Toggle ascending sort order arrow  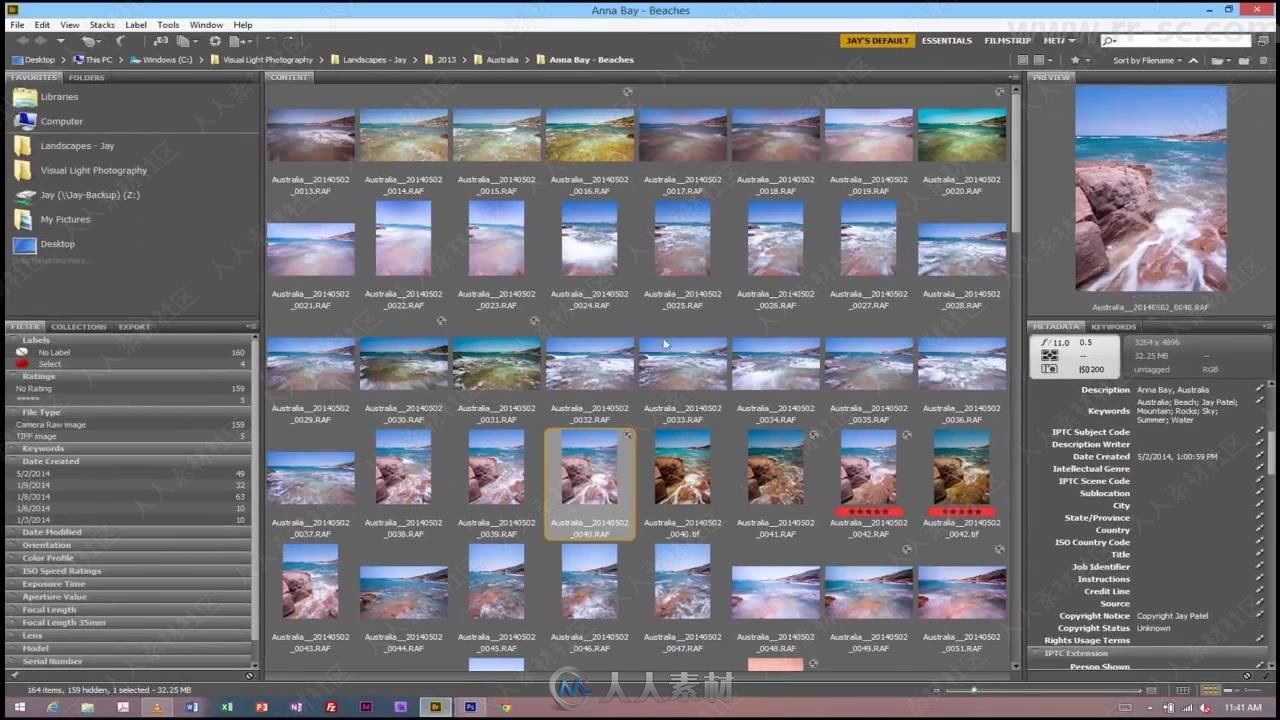coord(1193,61)
